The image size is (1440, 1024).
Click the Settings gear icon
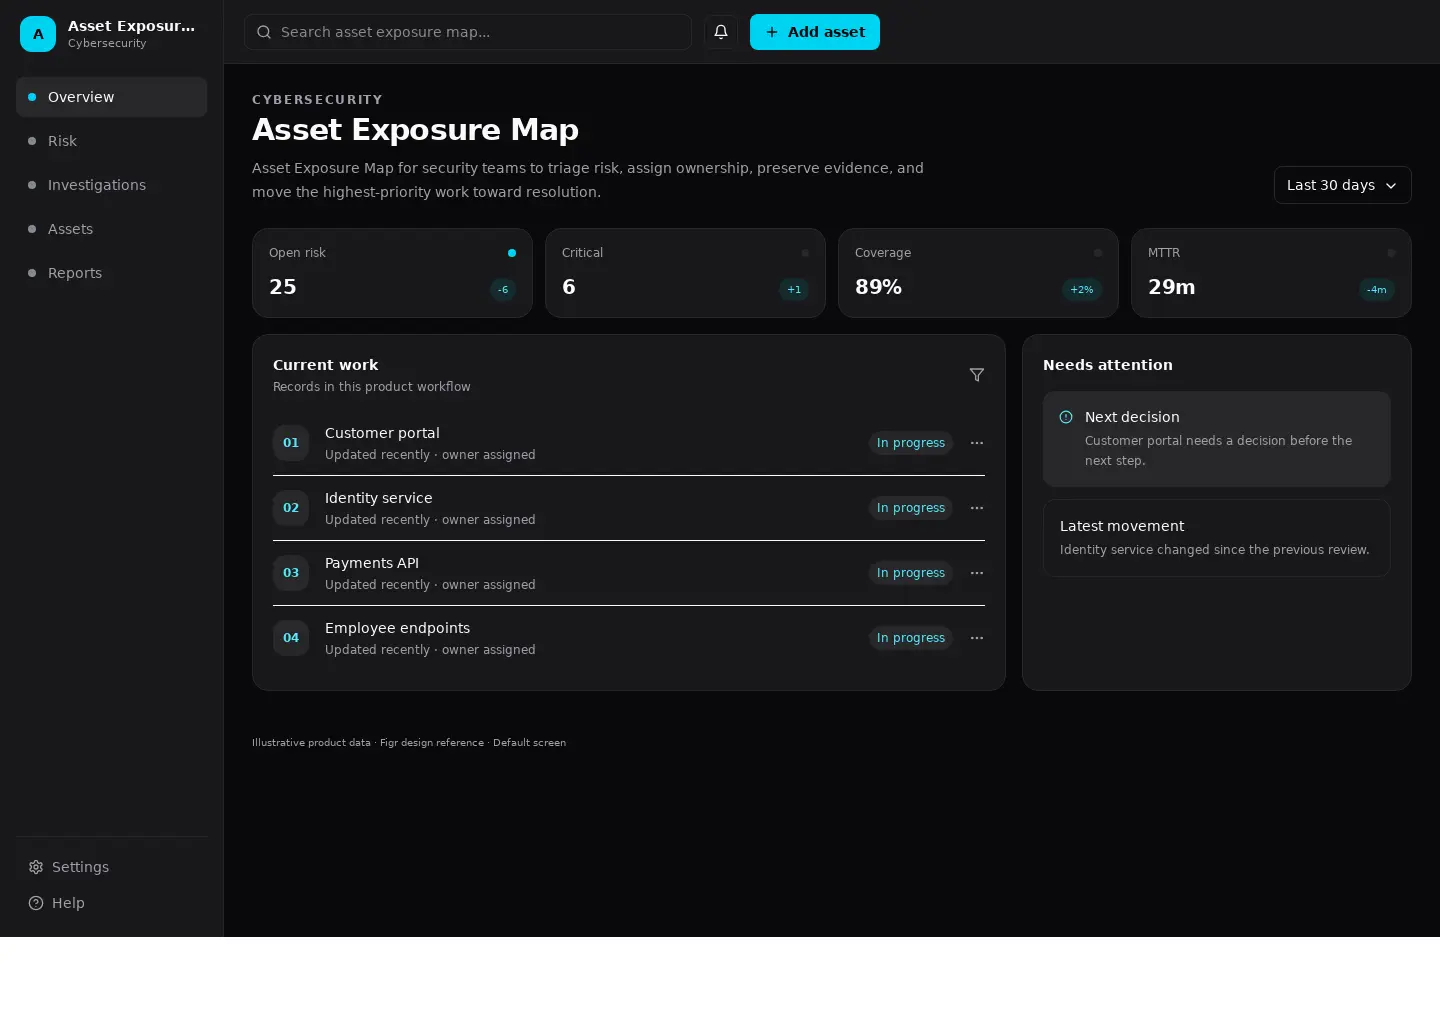click(36, 867)
